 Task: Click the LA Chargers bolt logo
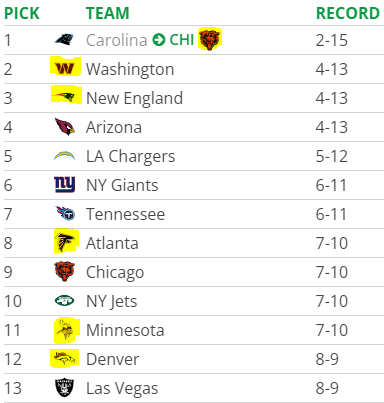coord(64,156)
